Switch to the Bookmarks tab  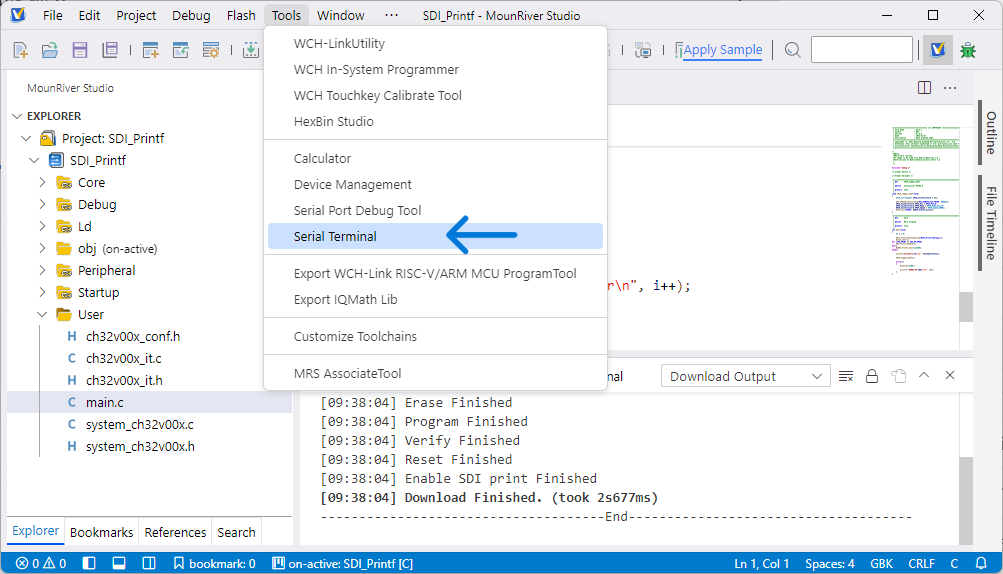[102, 533]
